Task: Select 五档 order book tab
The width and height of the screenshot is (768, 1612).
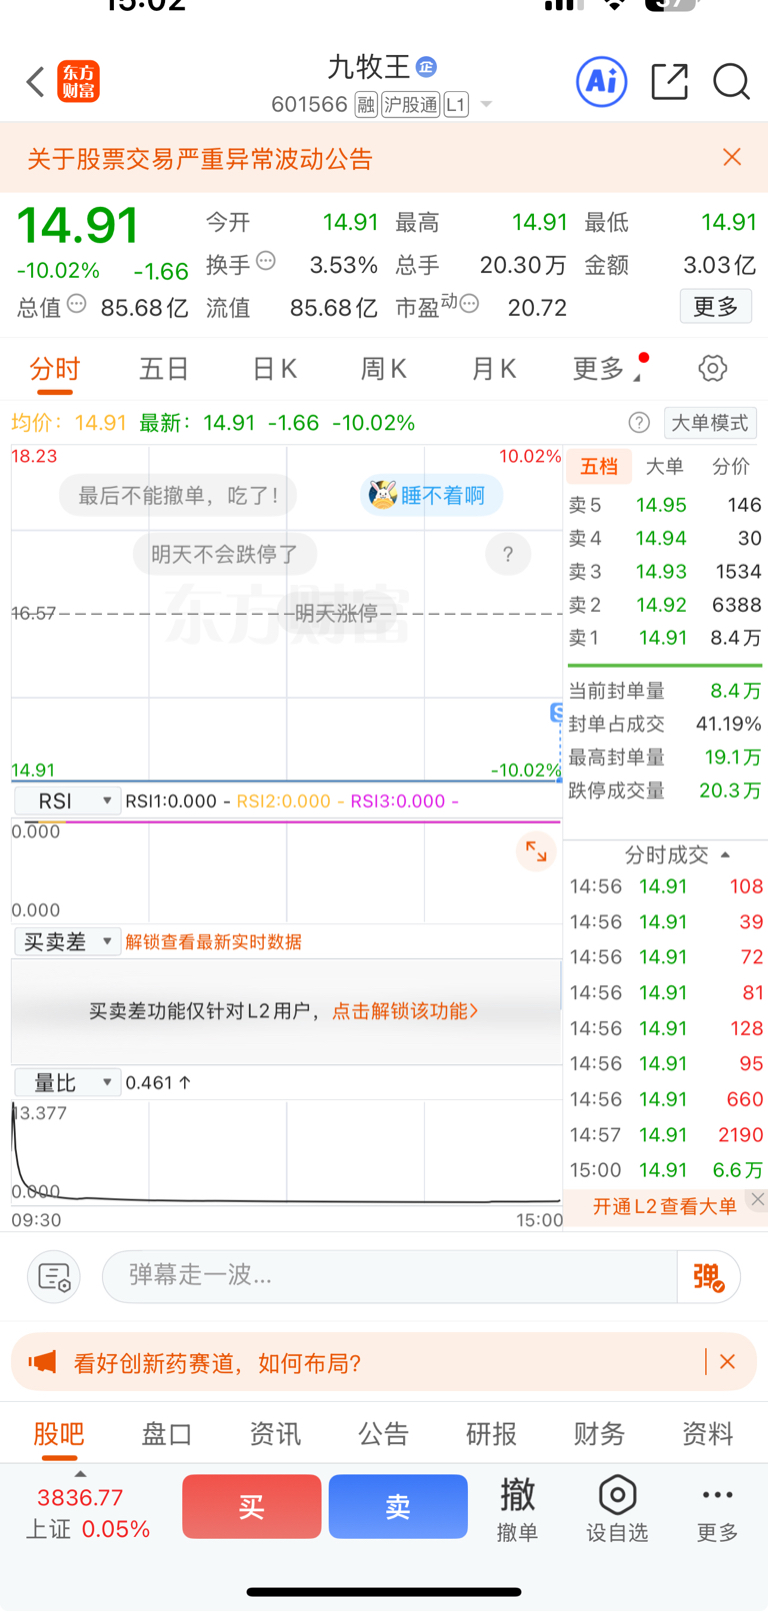Action: click(x=599, y=466)
